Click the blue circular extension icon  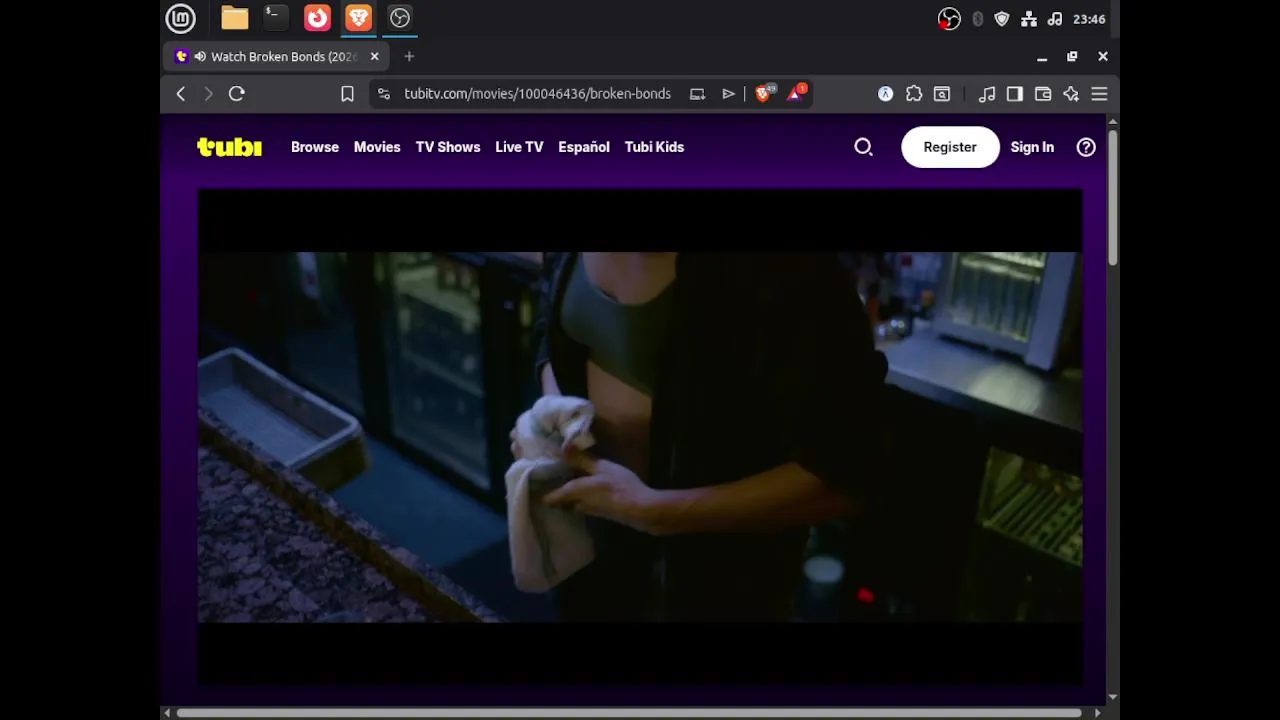(885, 94)
